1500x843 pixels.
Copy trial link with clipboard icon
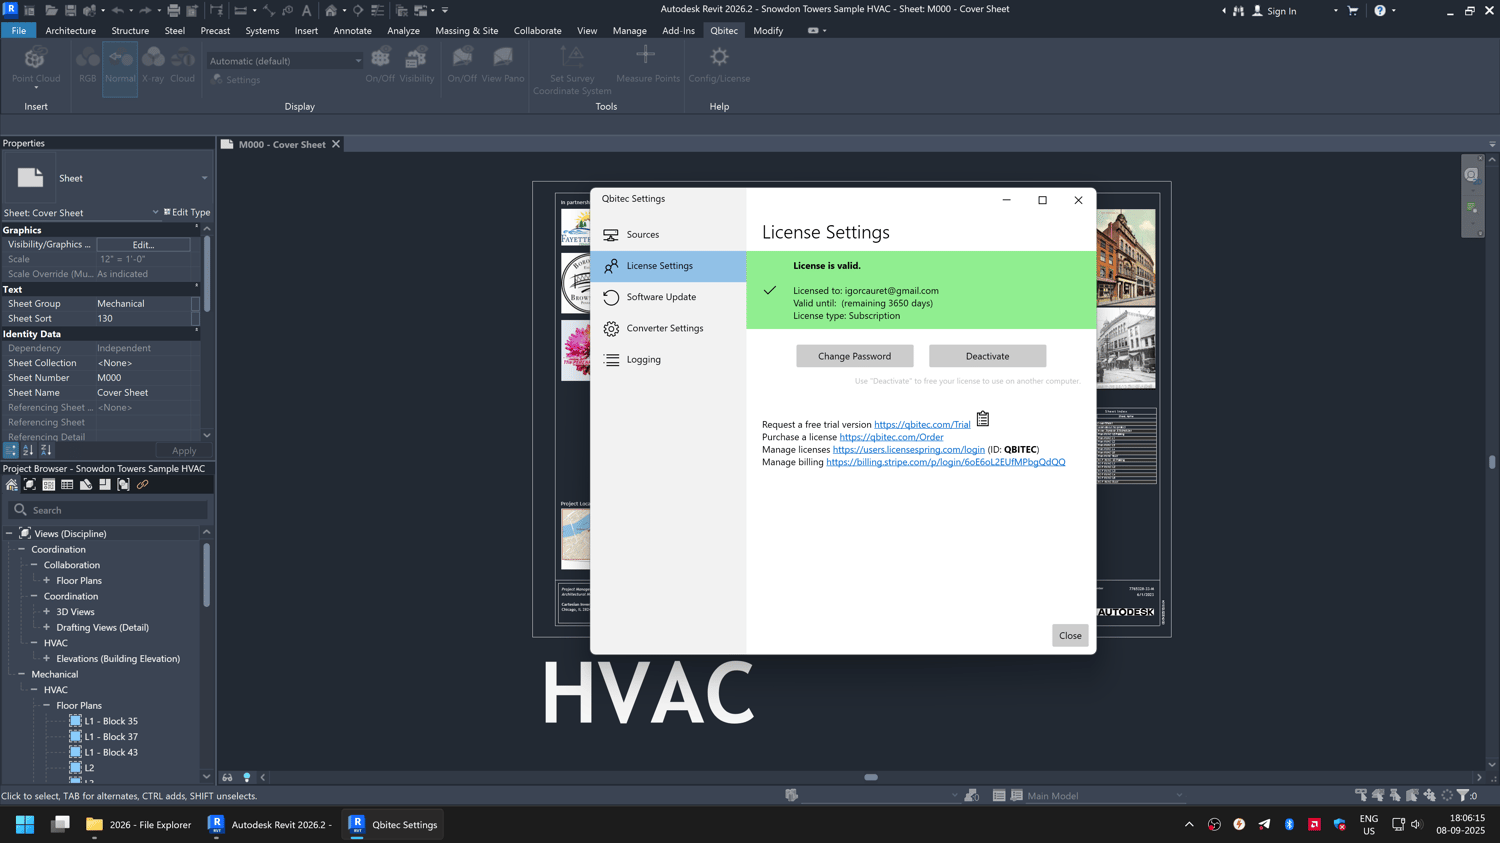pos(983,419)
